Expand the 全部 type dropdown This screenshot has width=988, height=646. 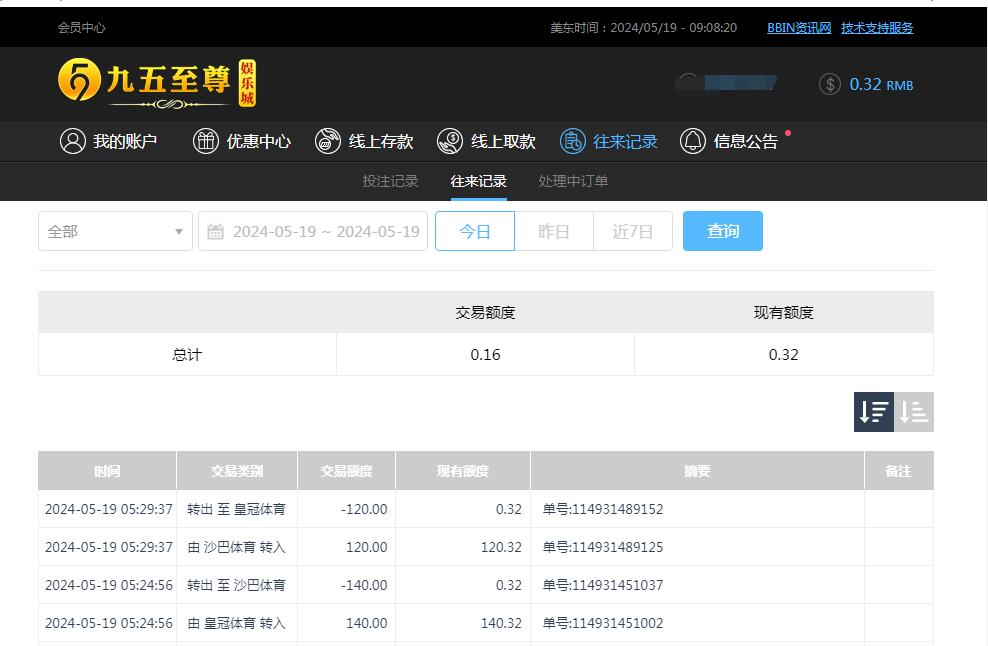115,231
